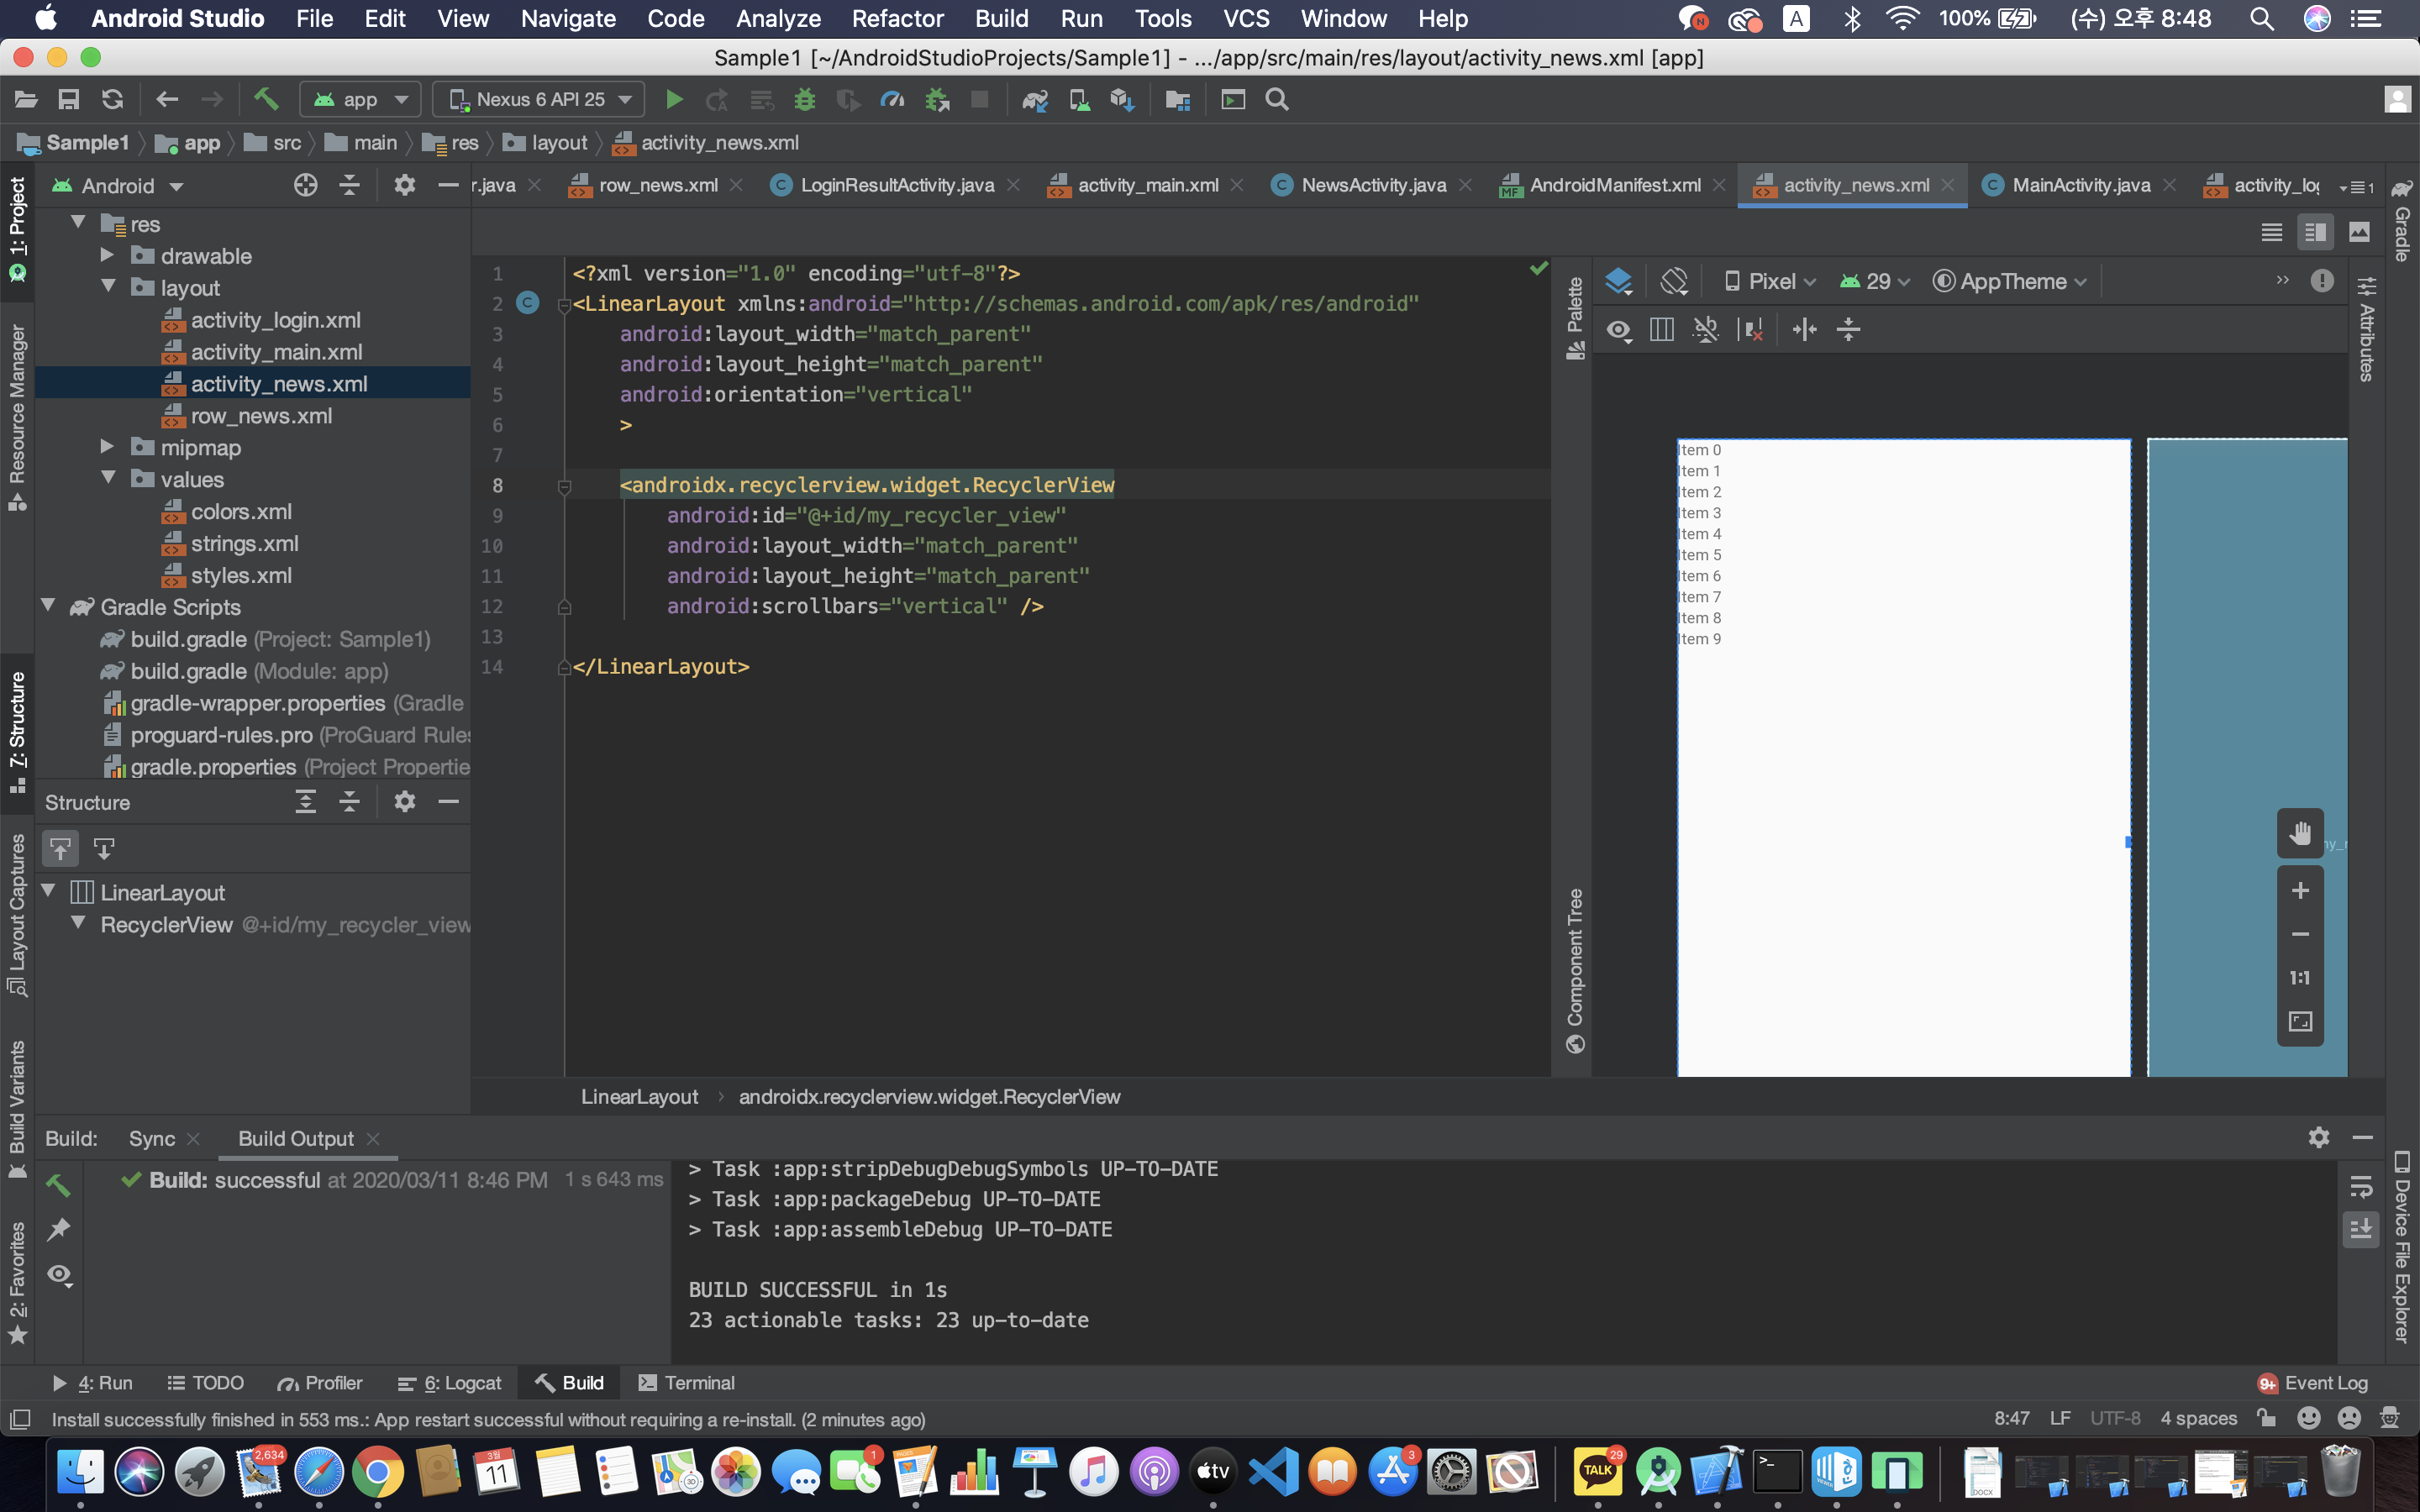Viewport: 2420px width, 1512px height.
Task: Click the Debug app bug icon
Action: click(804, 99)
